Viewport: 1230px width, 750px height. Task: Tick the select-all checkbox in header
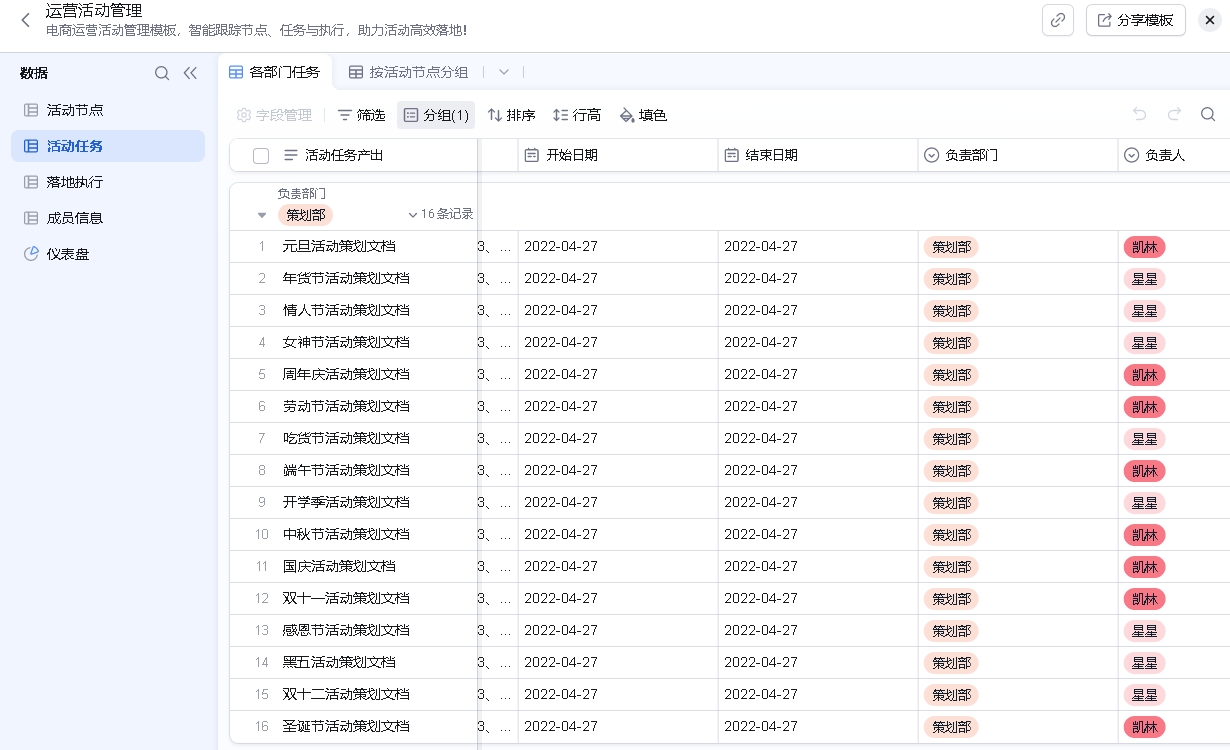coord(261,156)
